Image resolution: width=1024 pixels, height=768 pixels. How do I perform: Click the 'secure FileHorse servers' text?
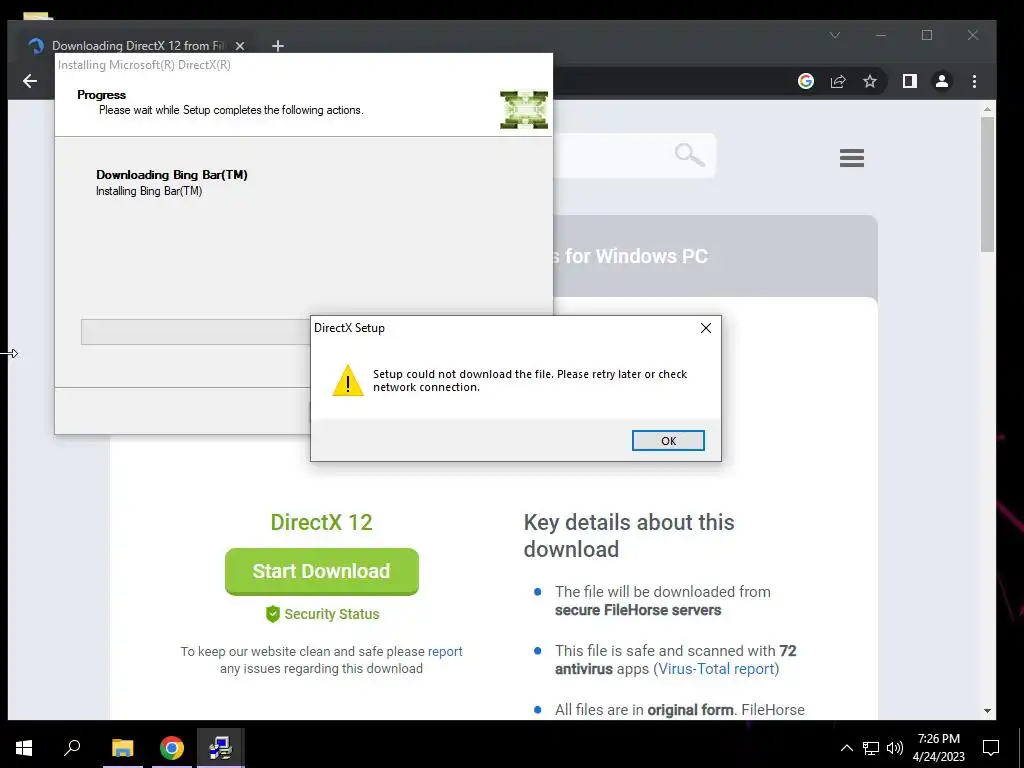point(638,610)
